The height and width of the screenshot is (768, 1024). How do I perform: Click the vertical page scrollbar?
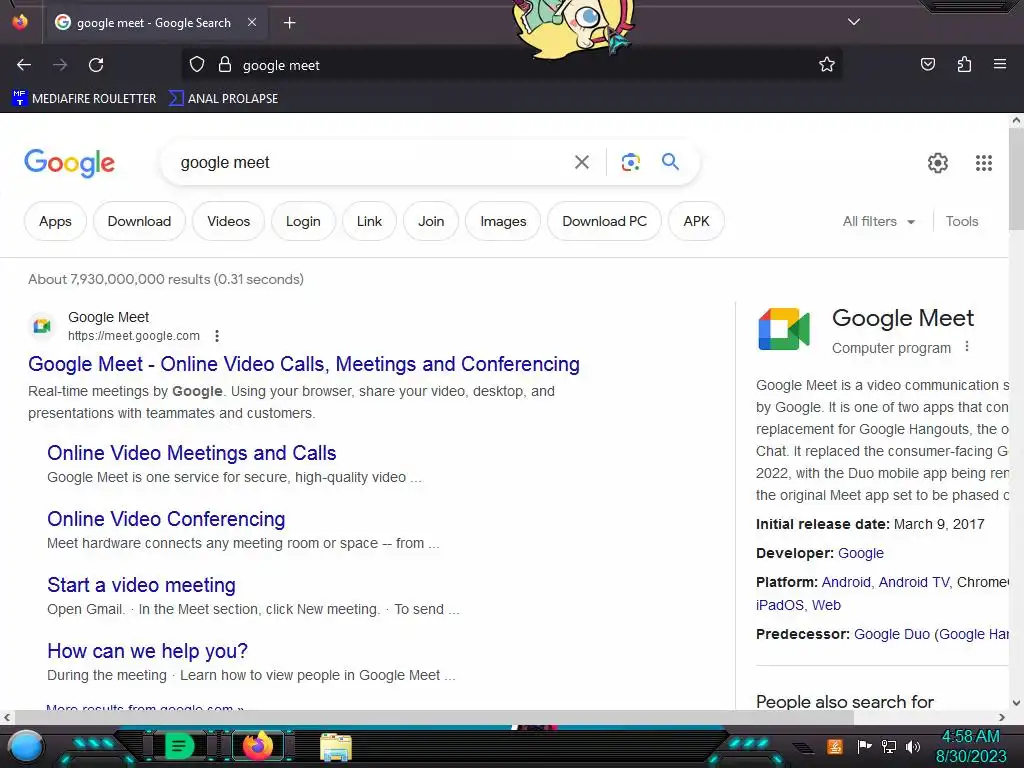coord(1016,178)
